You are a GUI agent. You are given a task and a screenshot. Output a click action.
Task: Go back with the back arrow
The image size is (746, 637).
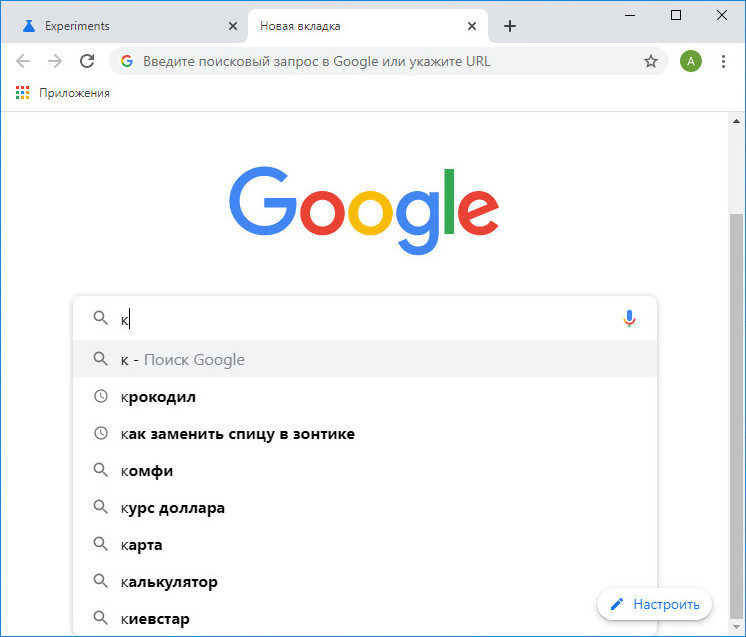click(23, 61)
